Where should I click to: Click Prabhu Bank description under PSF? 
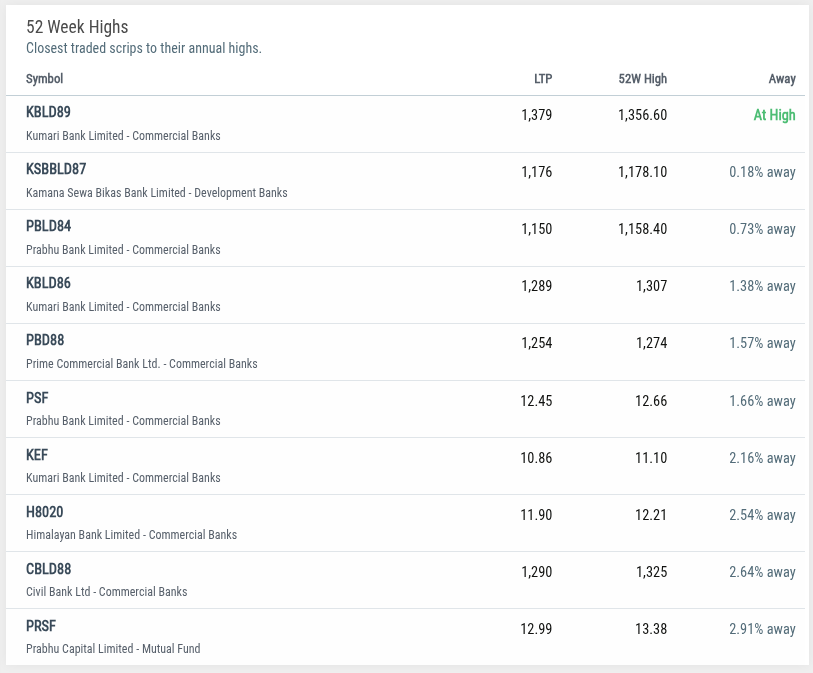pyautogui.click(x=123, y=421)
